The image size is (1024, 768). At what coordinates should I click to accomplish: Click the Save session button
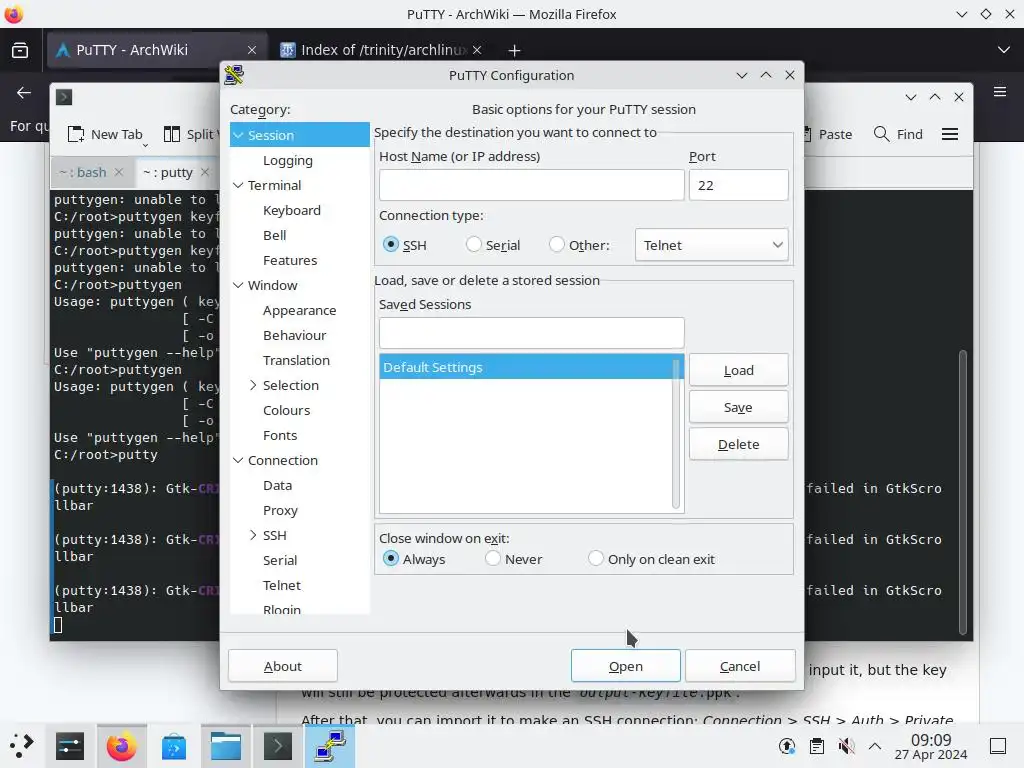click(x=739, y=408)
